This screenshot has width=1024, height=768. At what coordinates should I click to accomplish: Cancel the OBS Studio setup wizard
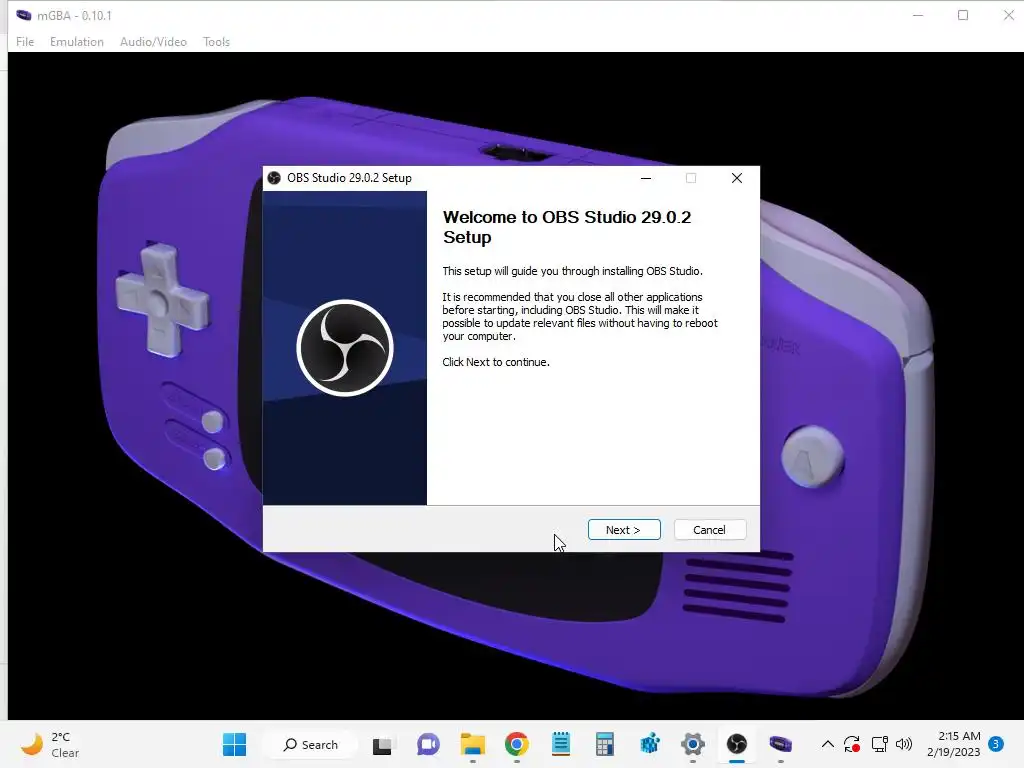point(709,530)
